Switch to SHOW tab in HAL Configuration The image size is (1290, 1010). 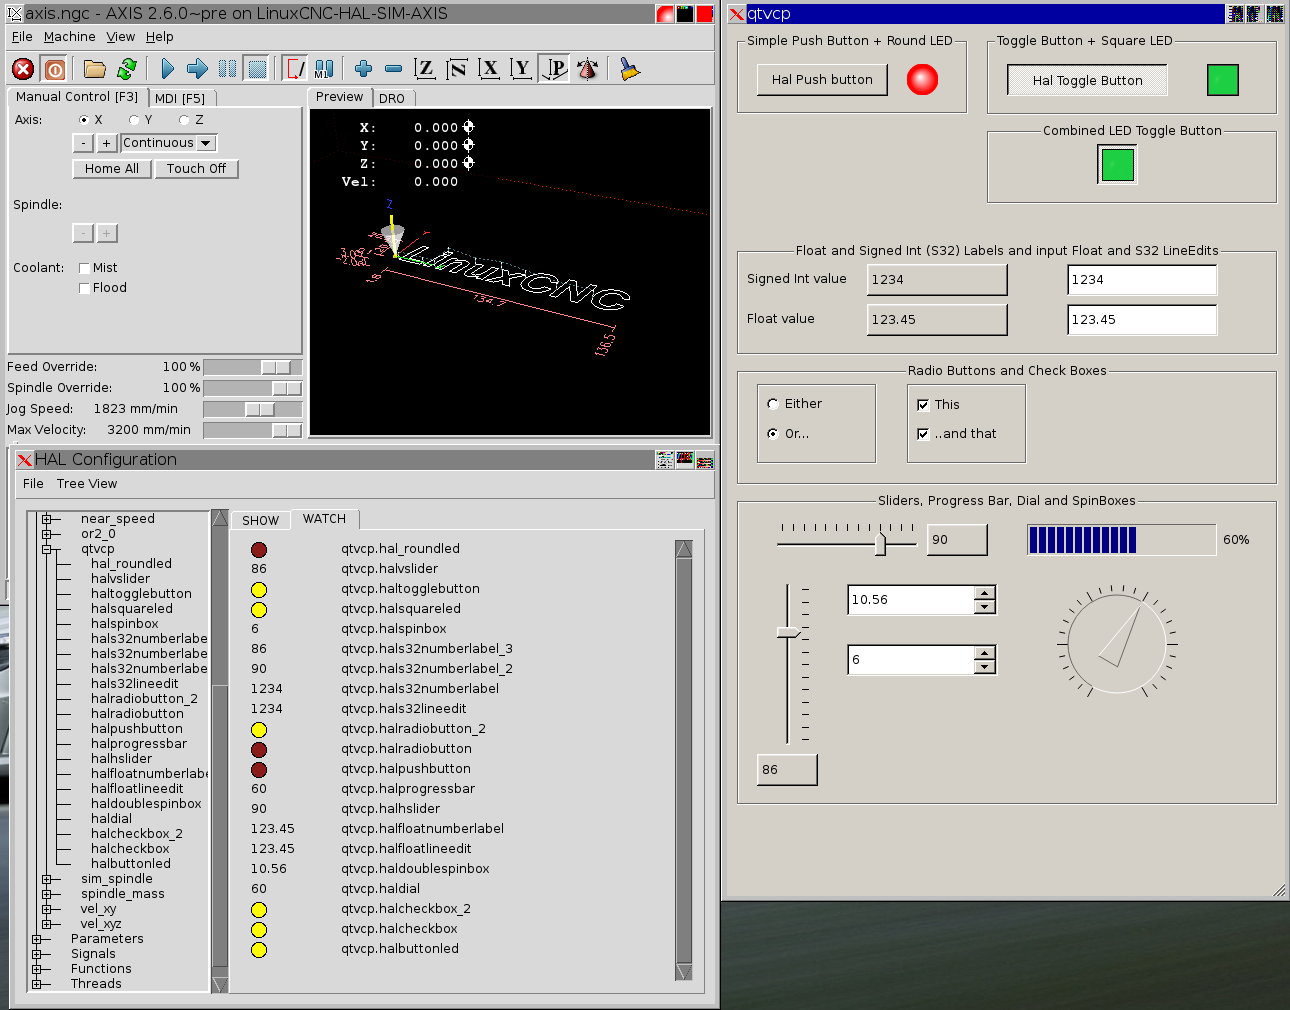pos(260,520)
